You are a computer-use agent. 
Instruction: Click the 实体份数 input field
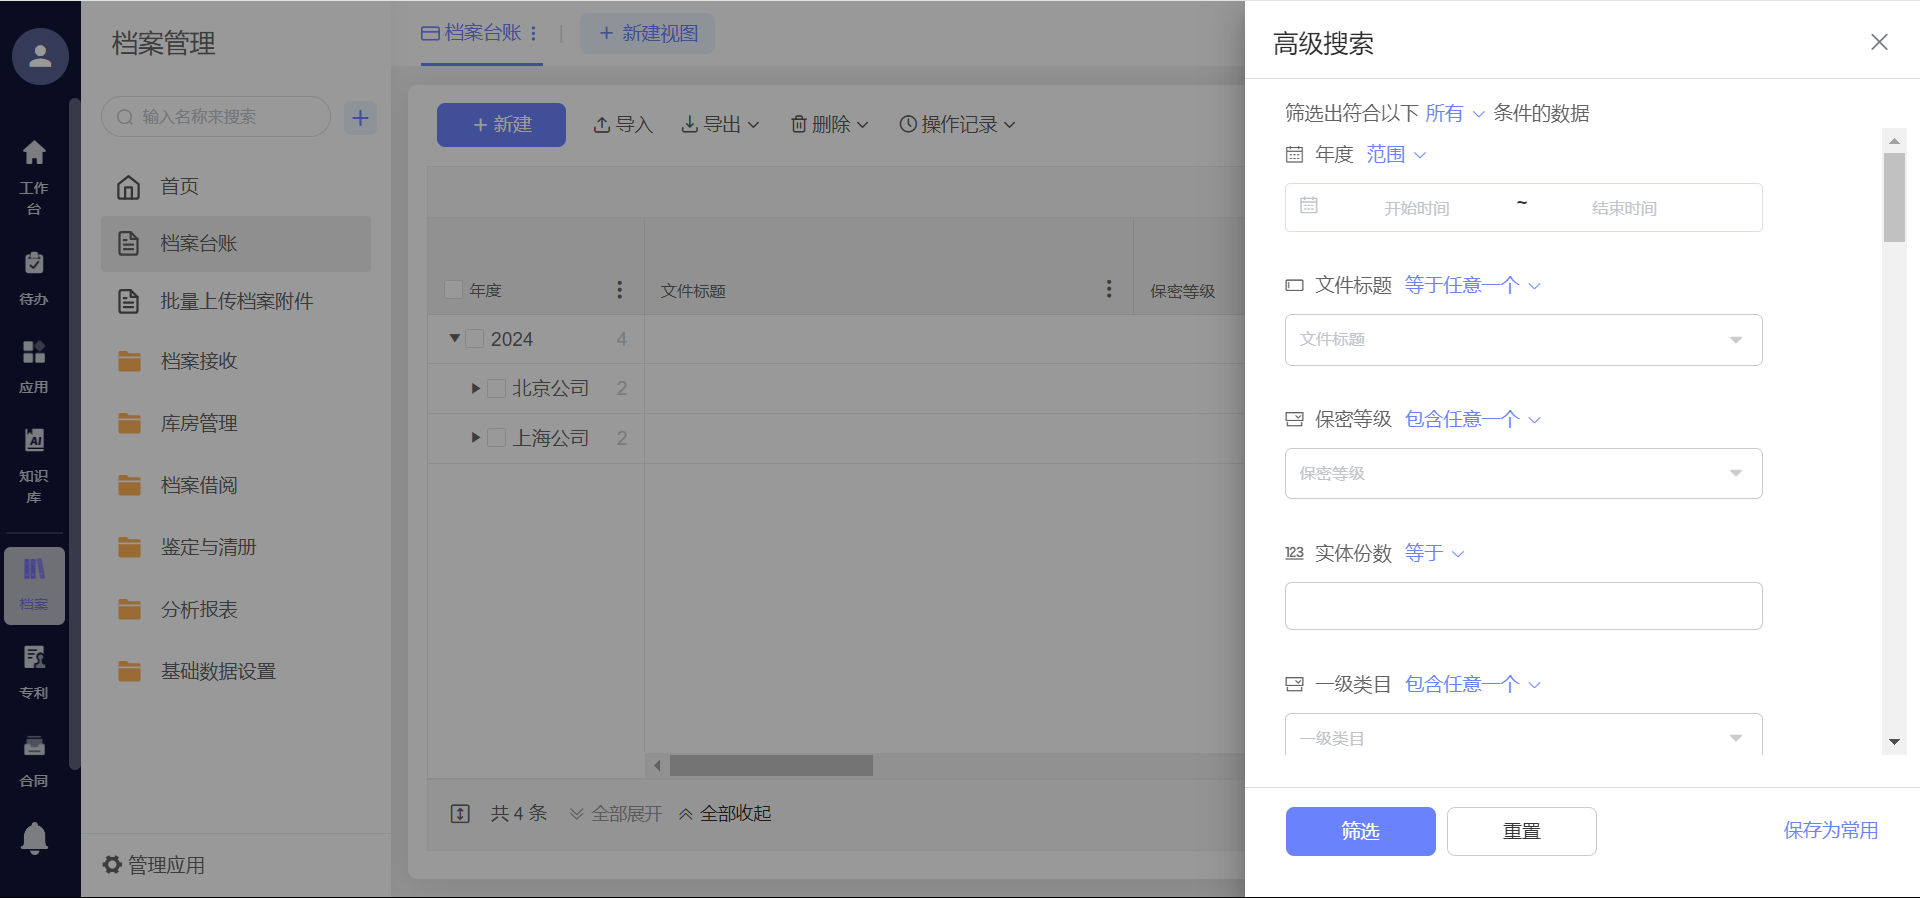tap(1522, 606)
